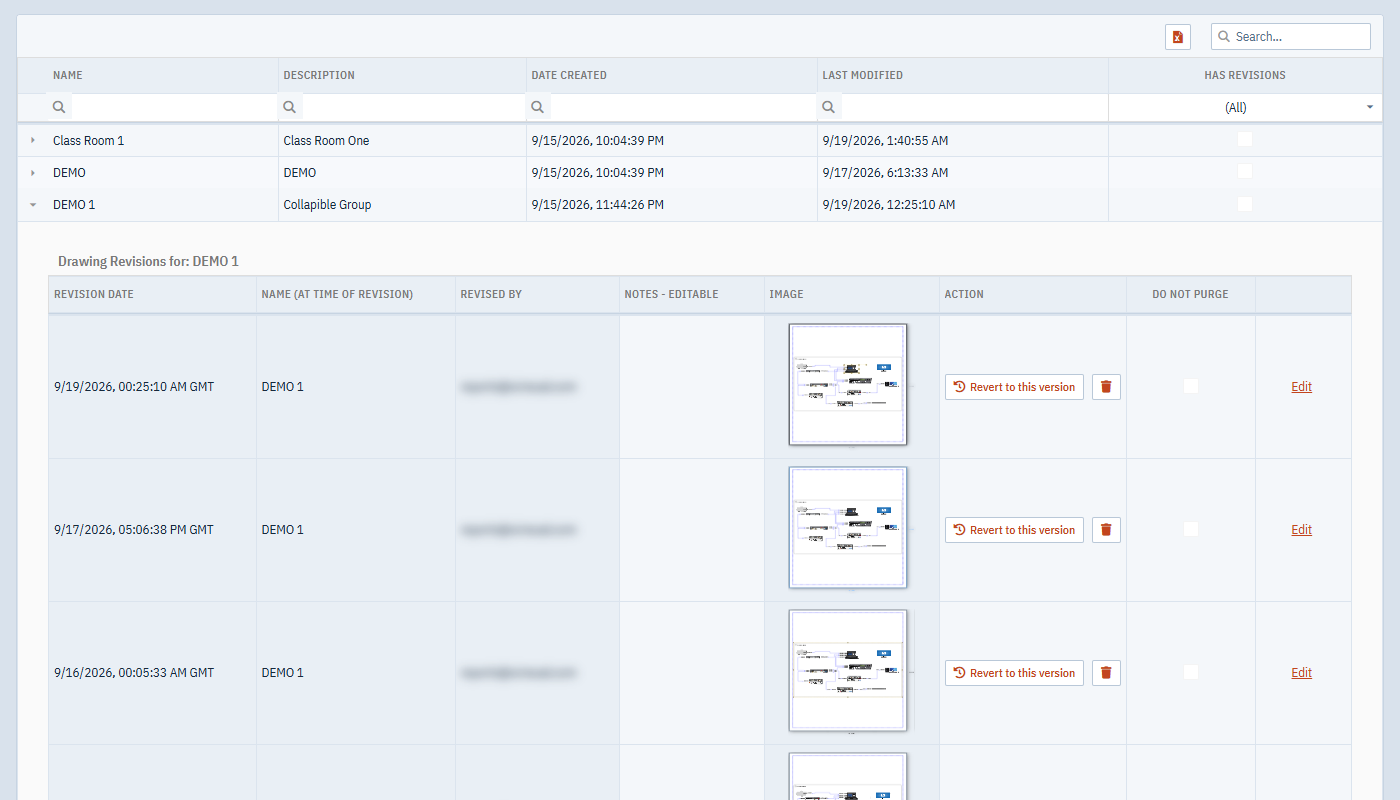Click the '9/17/2026, 6:13:33 AM' cell
Screen dimensions: 1400x800
962,173
